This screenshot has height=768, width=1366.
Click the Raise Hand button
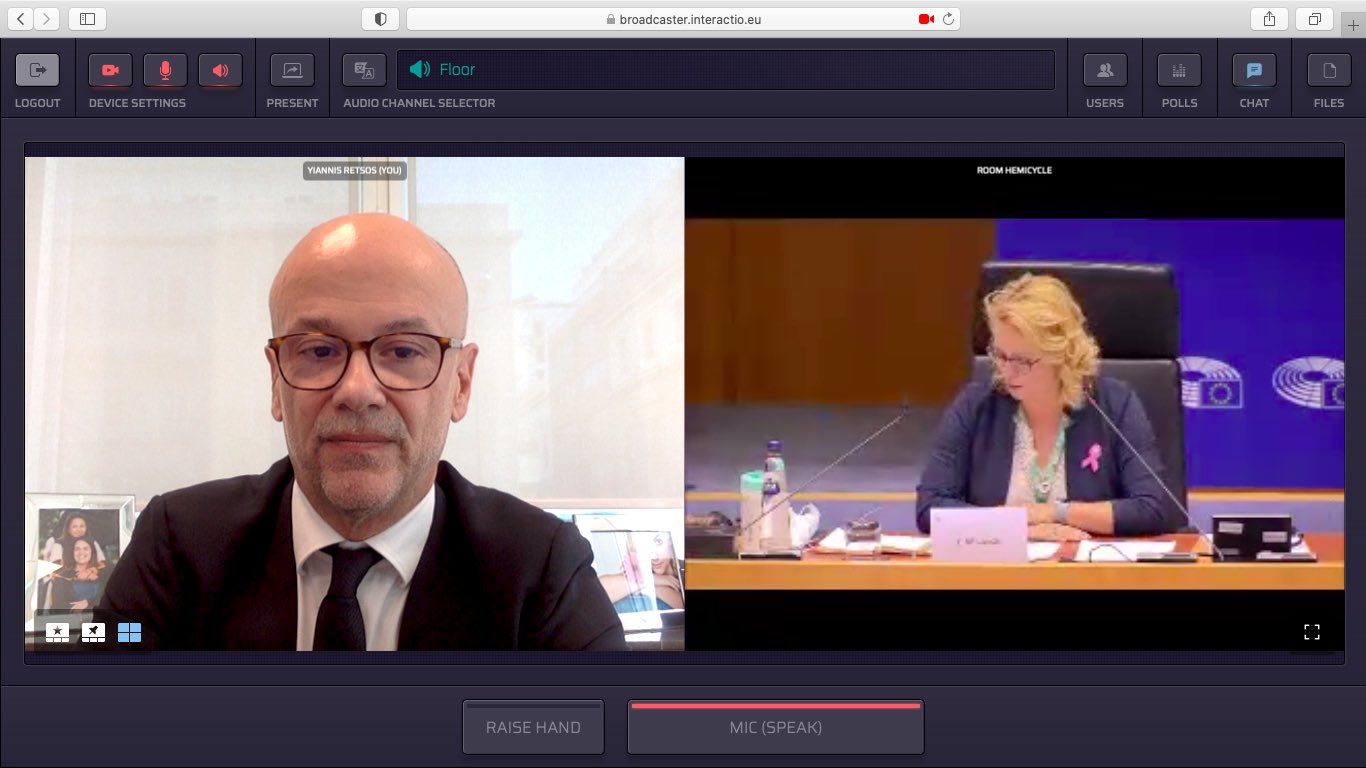click(x=533, y=727)
